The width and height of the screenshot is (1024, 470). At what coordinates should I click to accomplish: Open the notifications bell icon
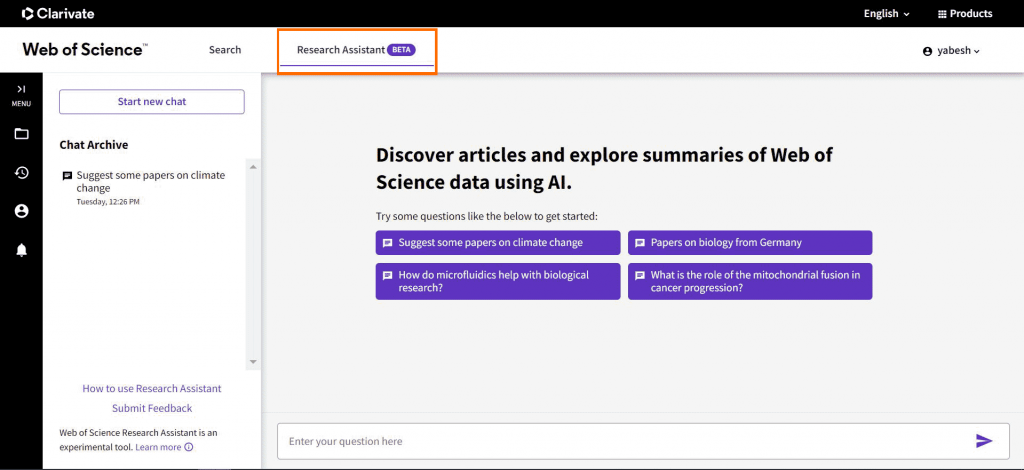(x=22, y=250)
